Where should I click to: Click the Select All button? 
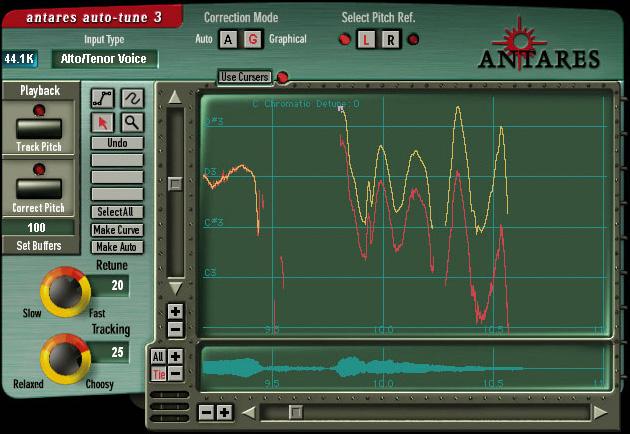tap(117, 212)
